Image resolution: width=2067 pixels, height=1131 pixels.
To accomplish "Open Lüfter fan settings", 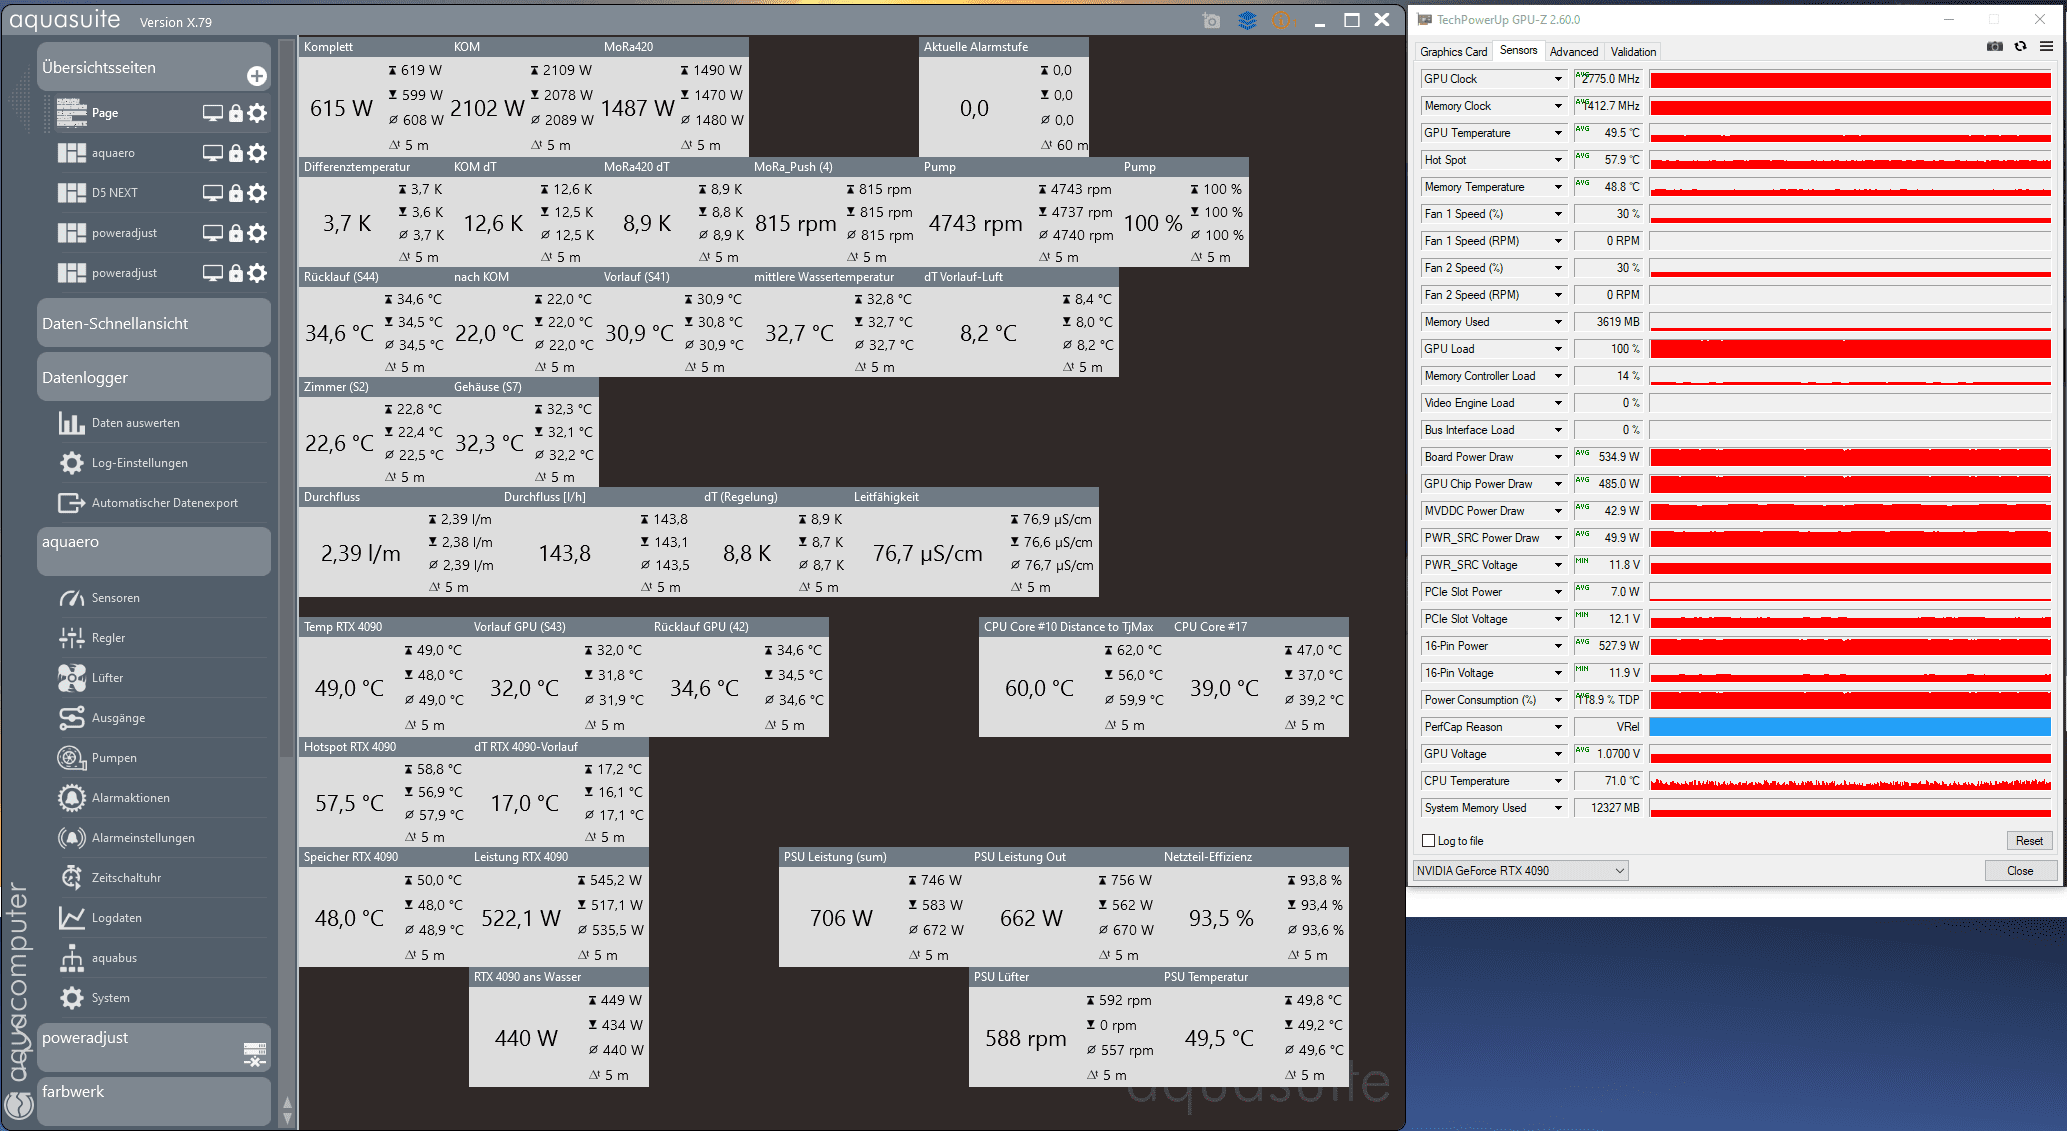I will click(107, 678).
